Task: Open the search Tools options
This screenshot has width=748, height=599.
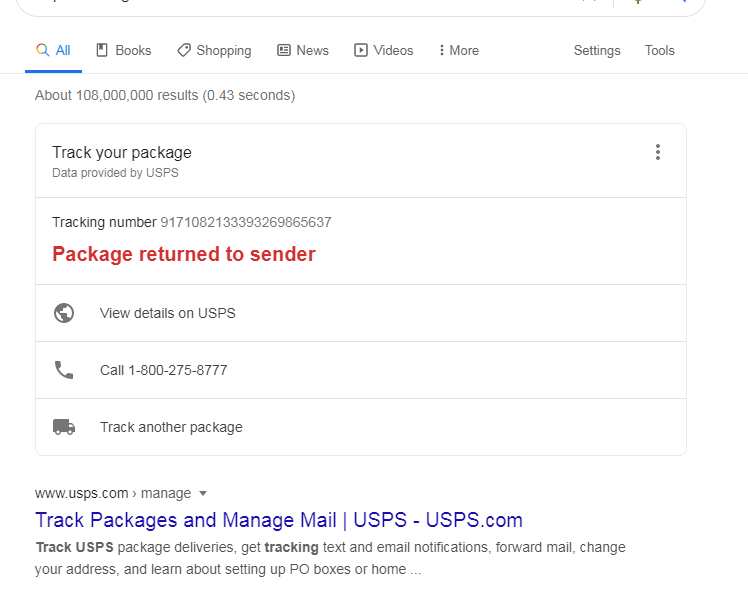Action: (660, 50)
